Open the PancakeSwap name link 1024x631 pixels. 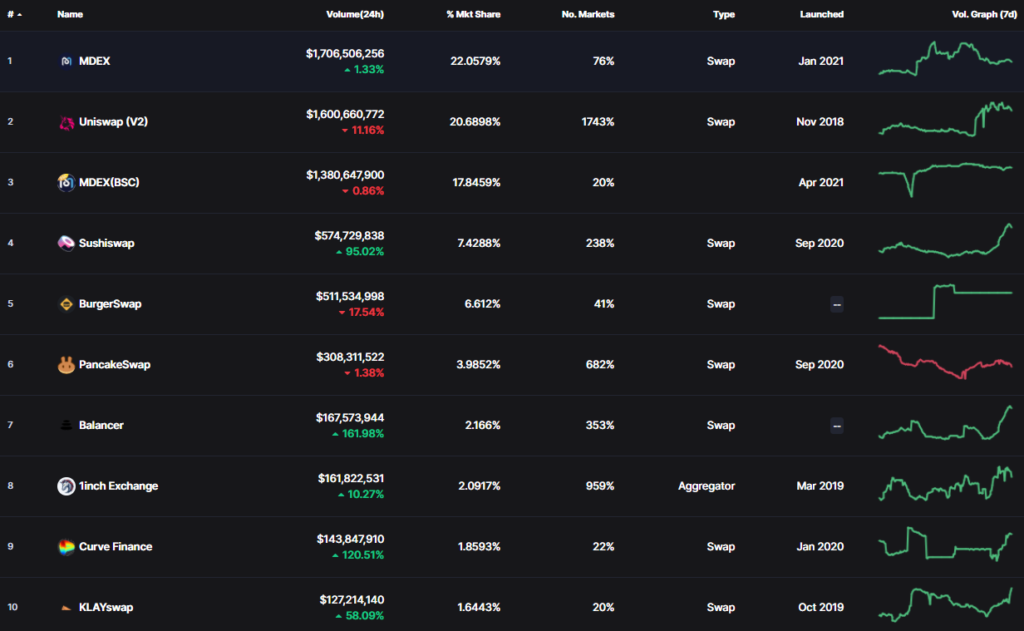point(114,364)
